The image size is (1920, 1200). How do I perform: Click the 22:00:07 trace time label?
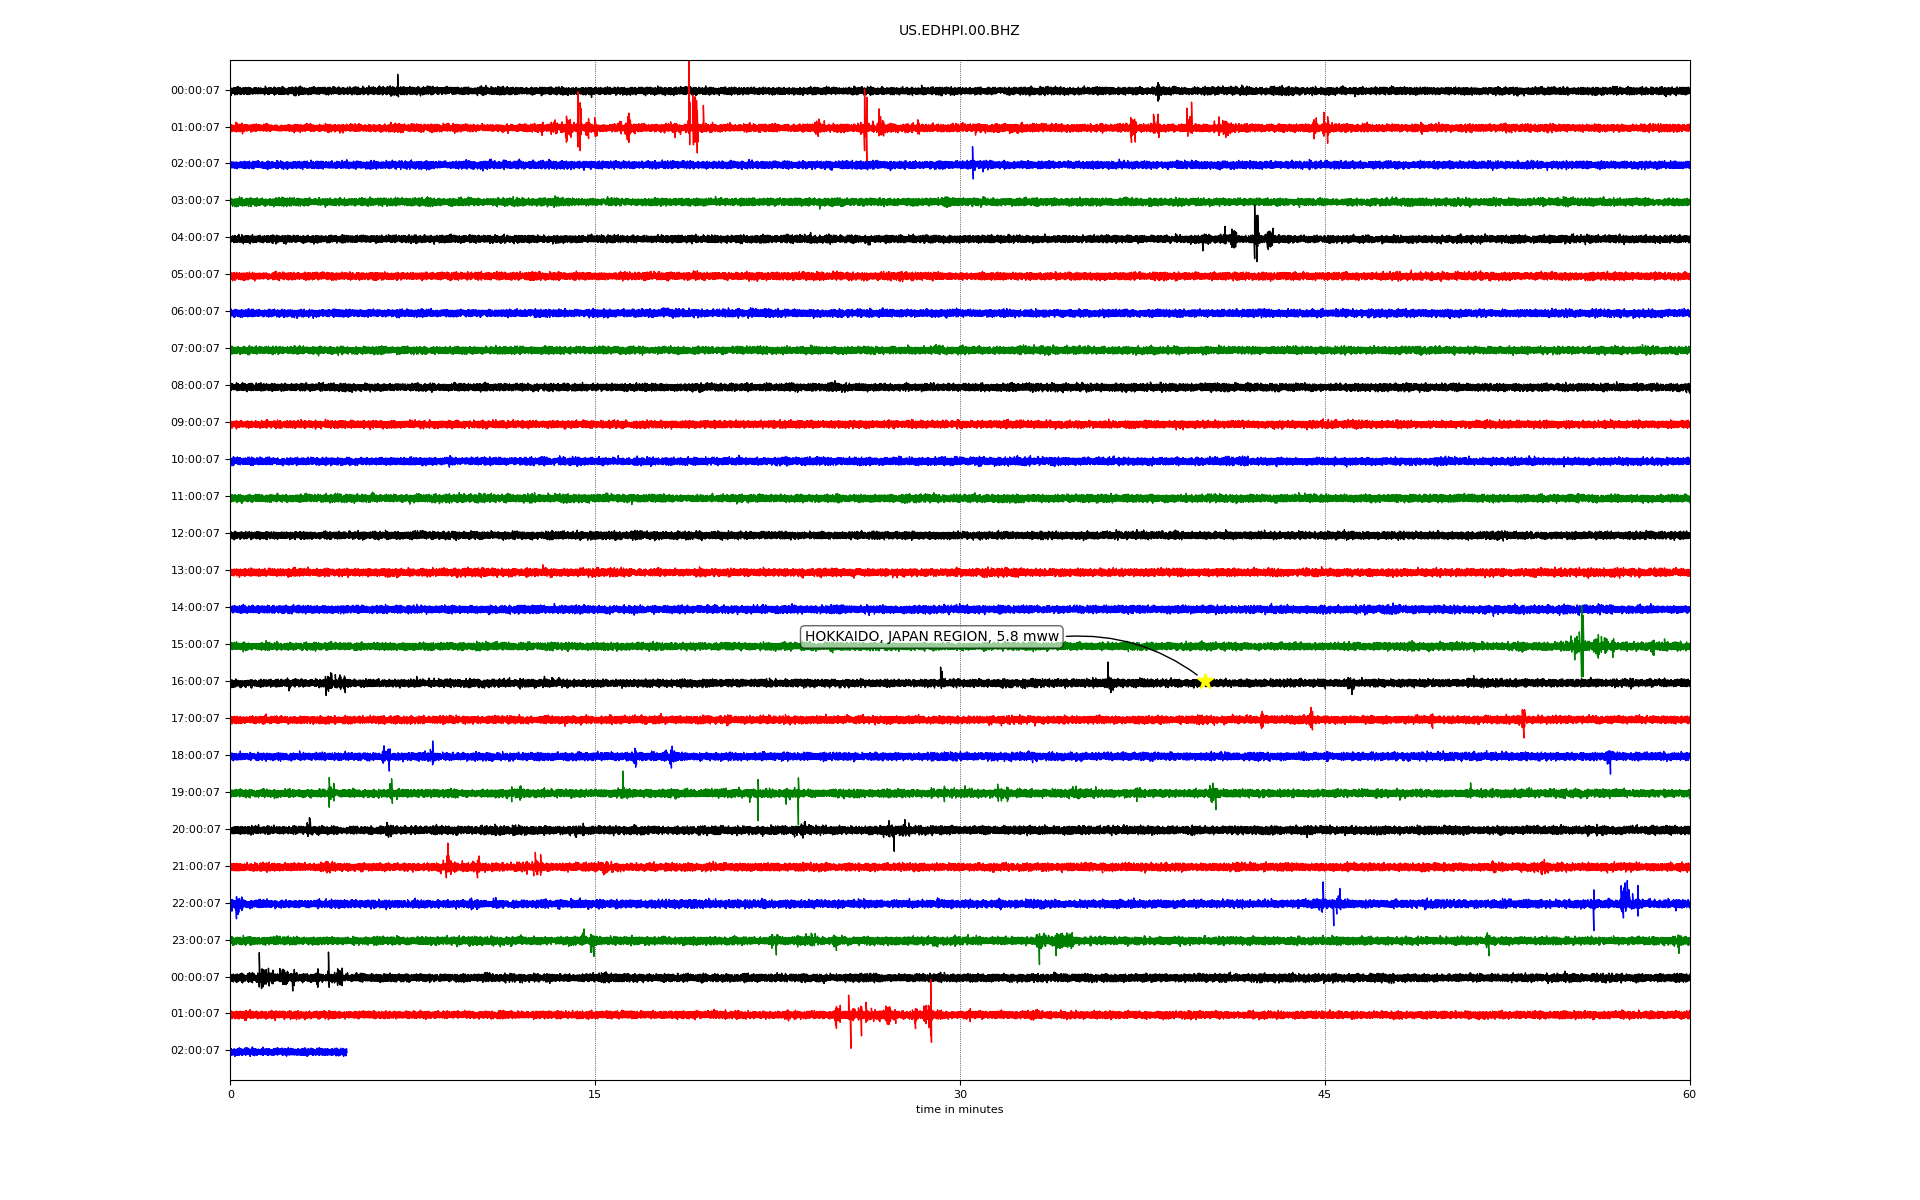coord(195,904)
